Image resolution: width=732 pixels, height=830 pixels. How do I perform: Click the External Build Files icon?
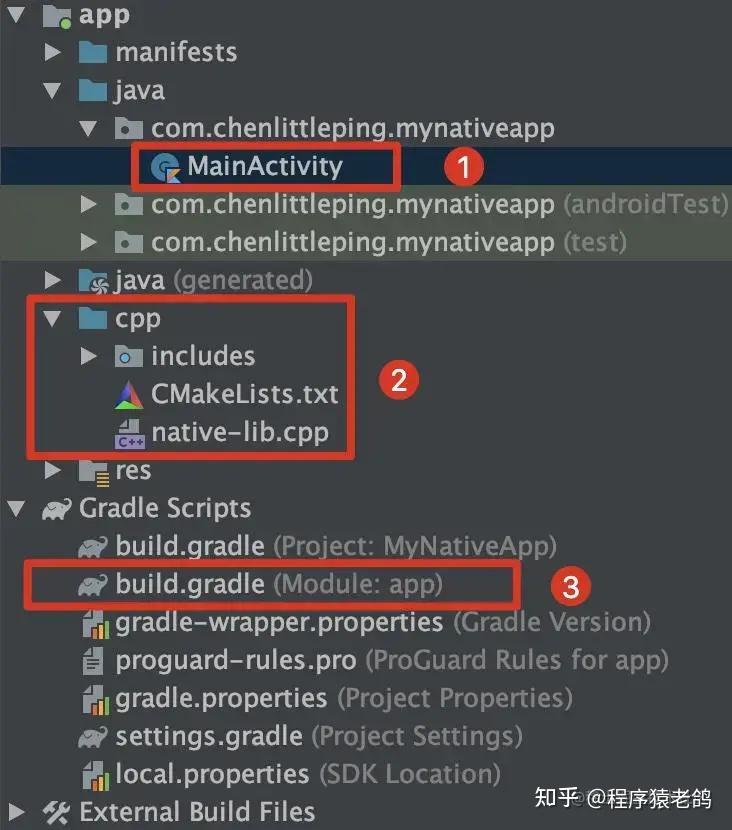point(56,811)
